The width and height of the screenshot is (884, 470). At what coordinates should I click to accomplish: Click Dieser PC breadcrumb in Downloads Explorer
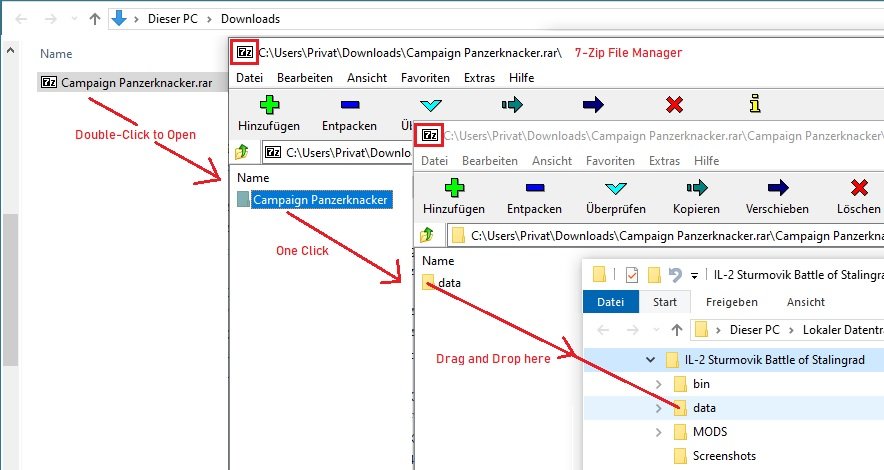173,19
